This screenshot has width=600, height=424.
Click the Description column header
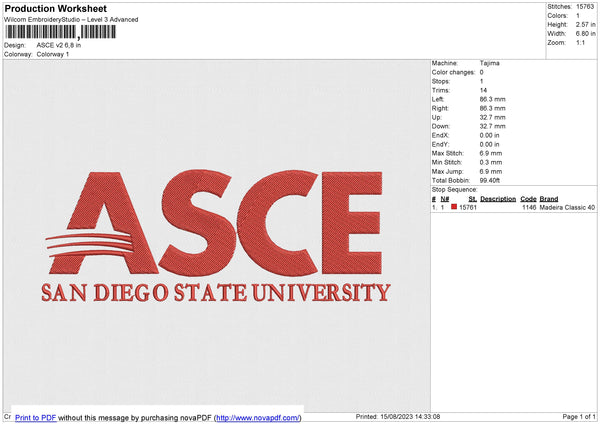[497, 199]
